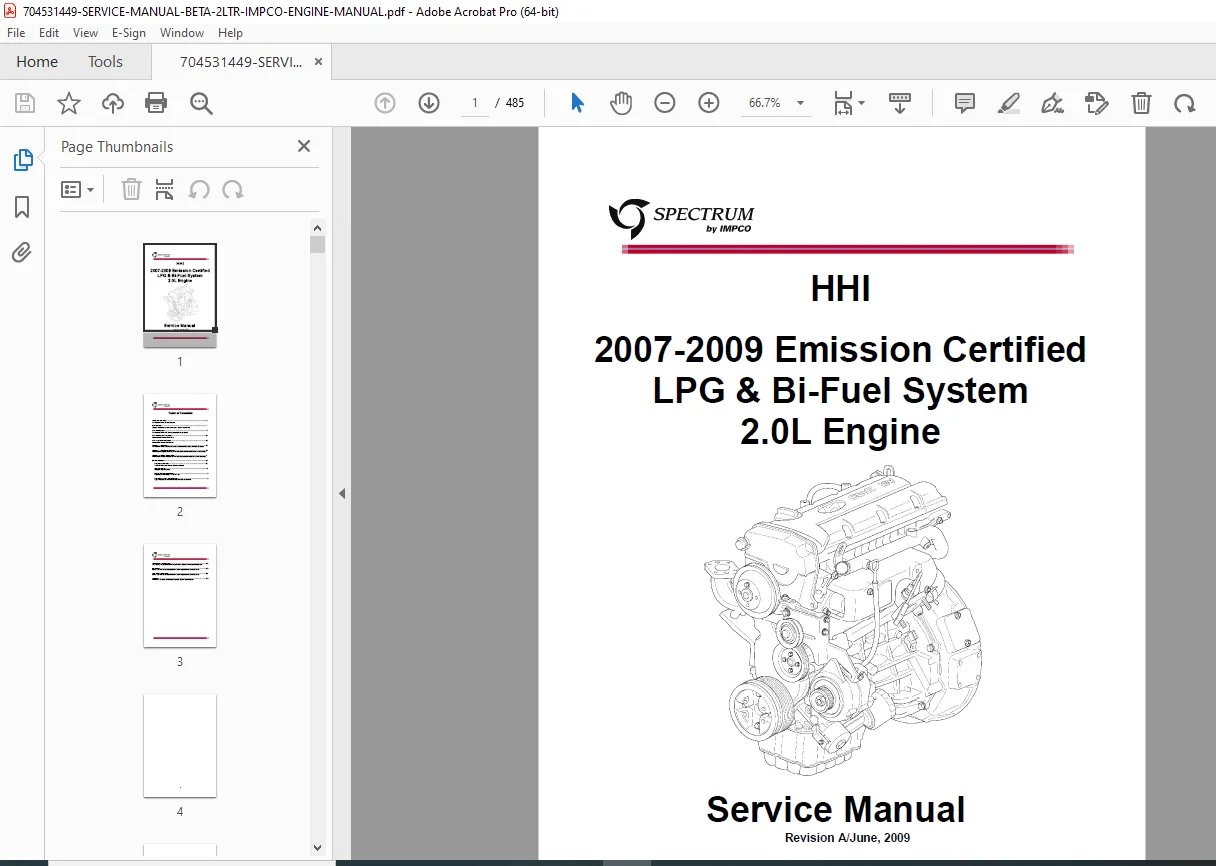Open the View menu
This screenshot has height=866, width=1216.
[86, 33]
